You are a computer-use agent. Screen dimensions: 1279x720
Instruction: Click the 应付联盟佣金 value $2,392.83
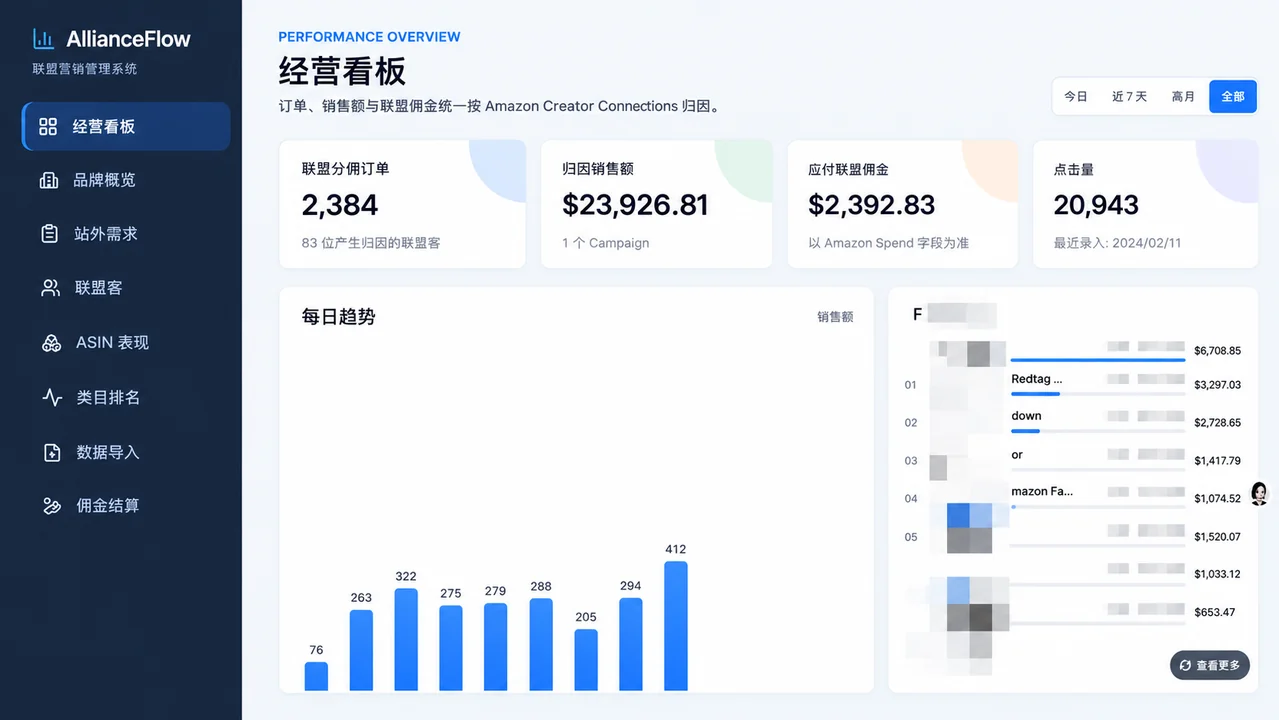tap(872, 205)
